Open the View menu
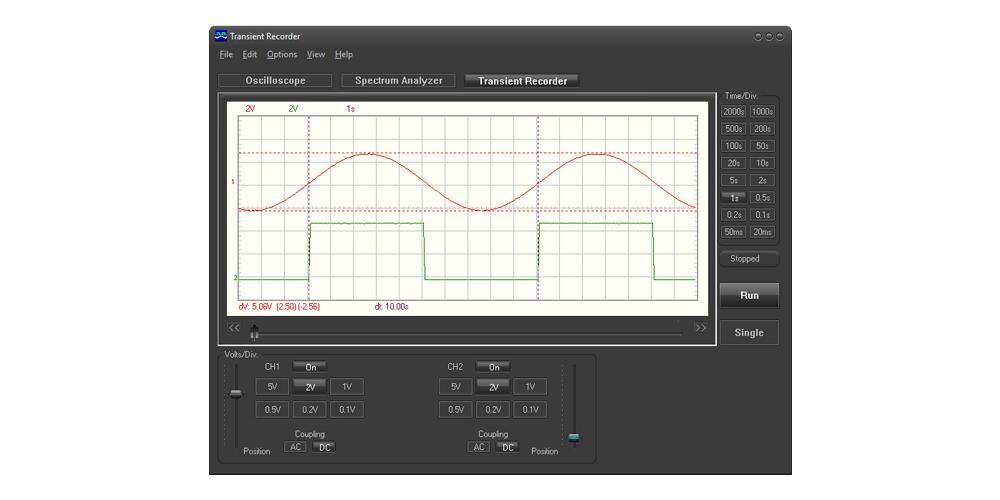 [x=316, y=55]
